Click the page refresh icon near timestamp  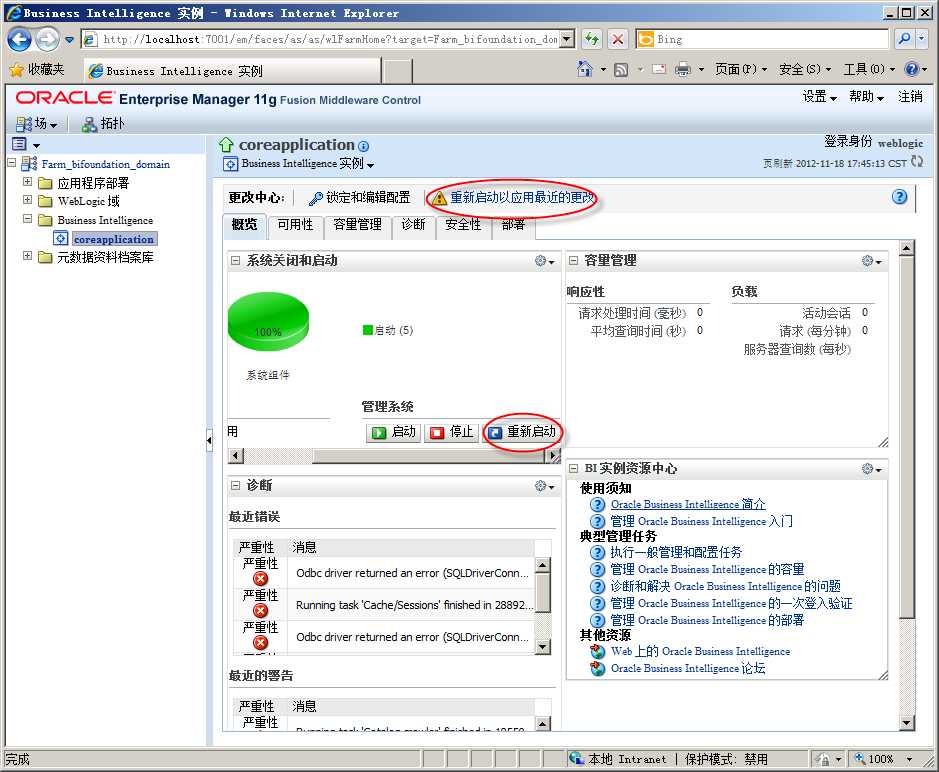coord(917,161)
